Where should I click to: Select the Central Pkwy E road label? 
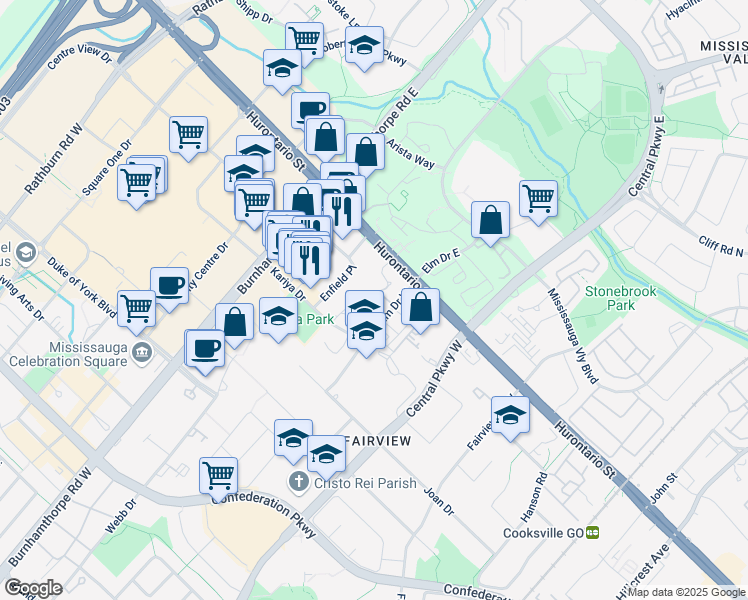point(646,155)
